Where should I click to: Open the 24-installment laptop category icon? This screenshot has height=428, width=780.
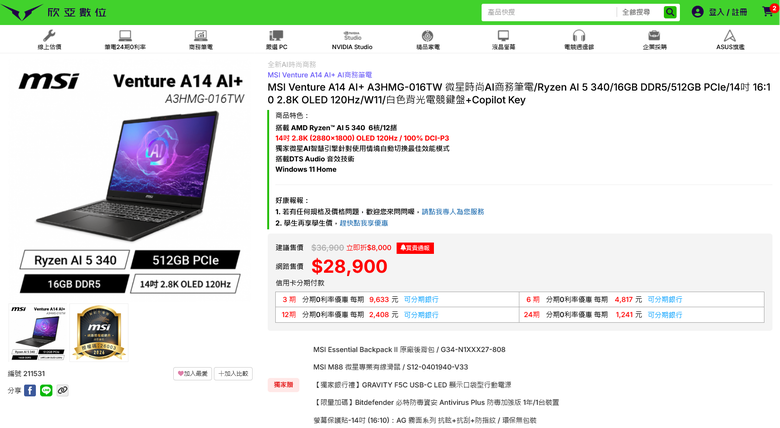pos(125,35)
